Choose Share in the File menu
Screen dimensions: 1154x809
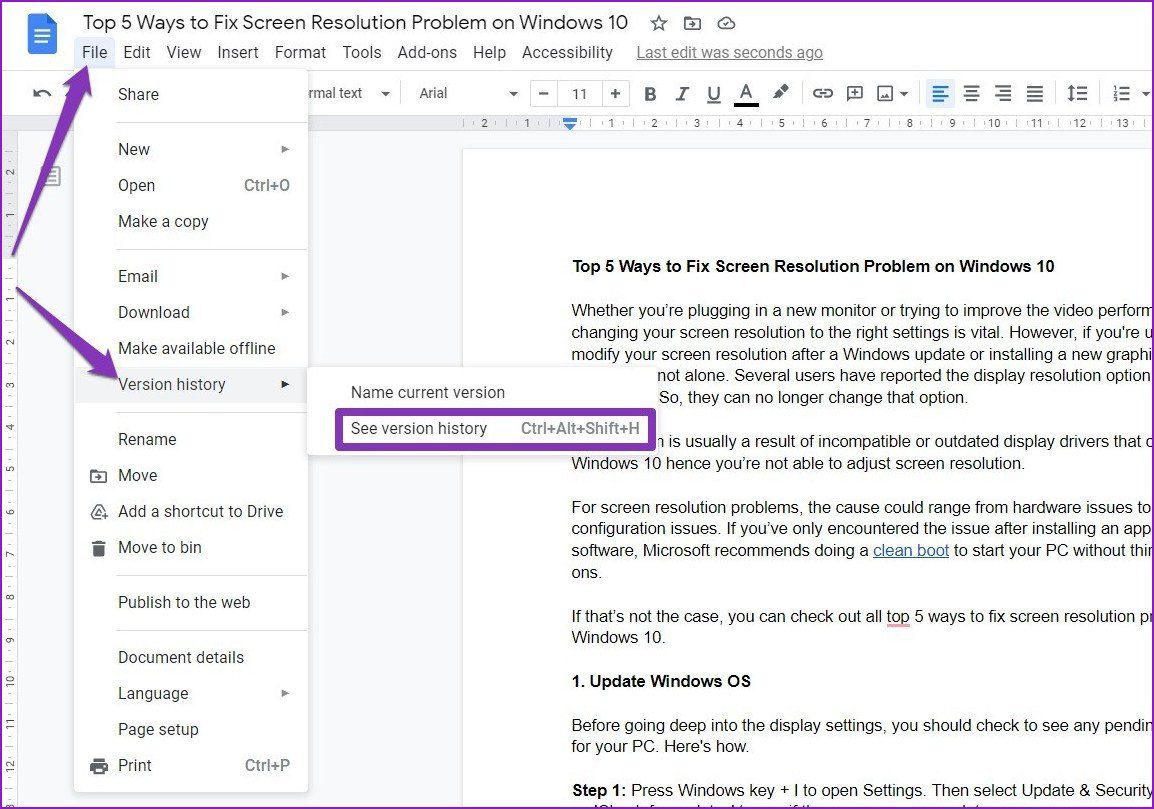[x=191, y=94]
